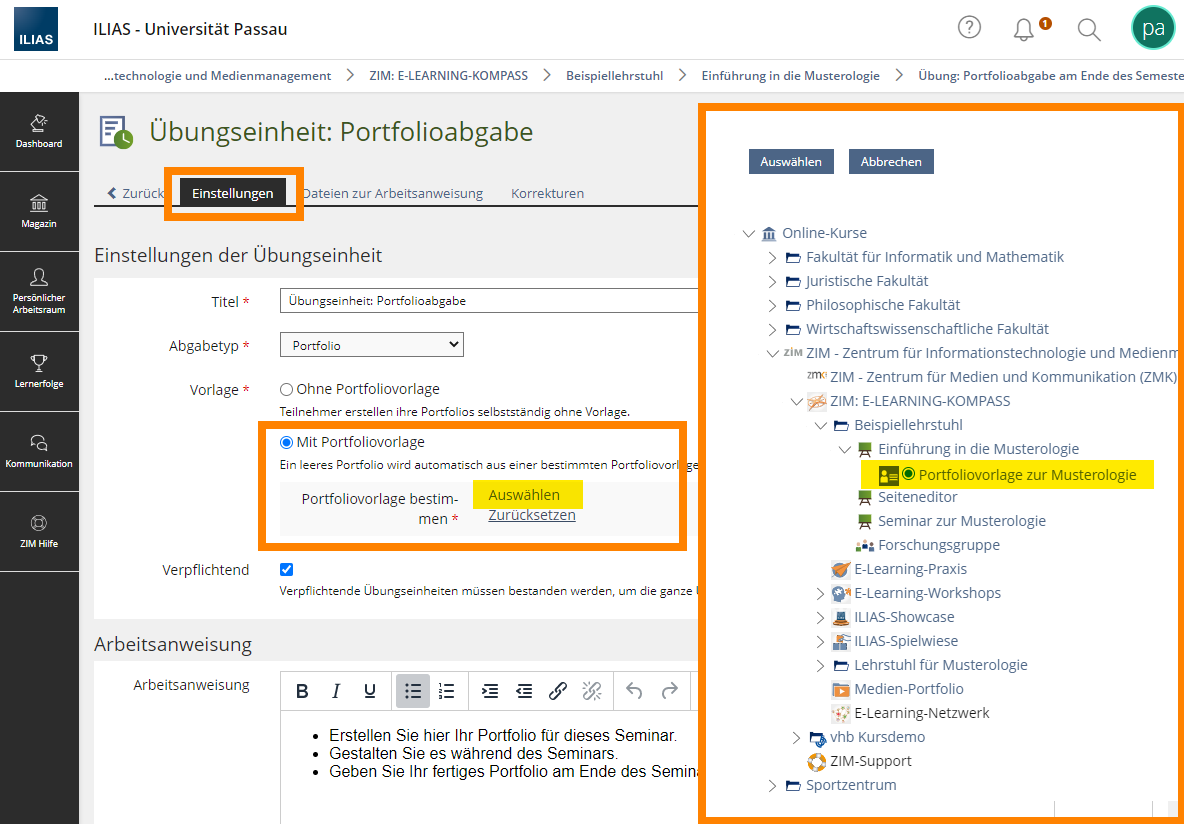The width and height of the screenshot is (1184, 824).
Task: Open Seiteneditor tree item
Action: [x=917, y=497]
